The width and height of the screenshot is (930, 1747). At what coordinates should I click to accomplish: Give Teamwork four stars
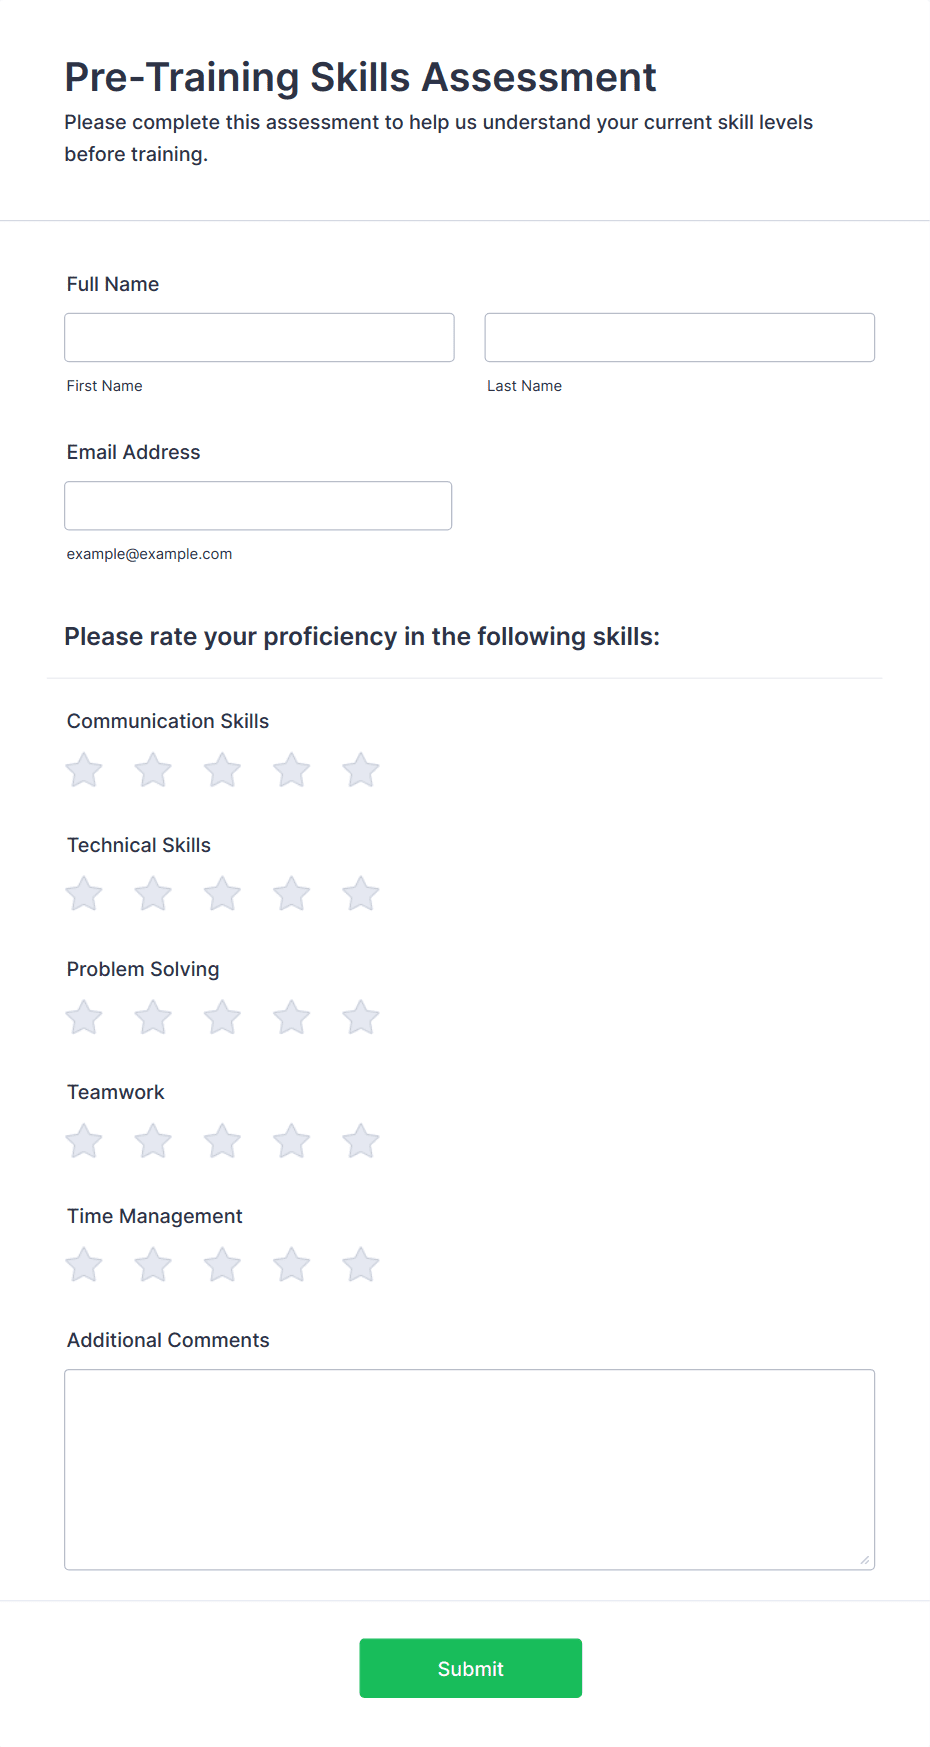(x=291, y=1140)
